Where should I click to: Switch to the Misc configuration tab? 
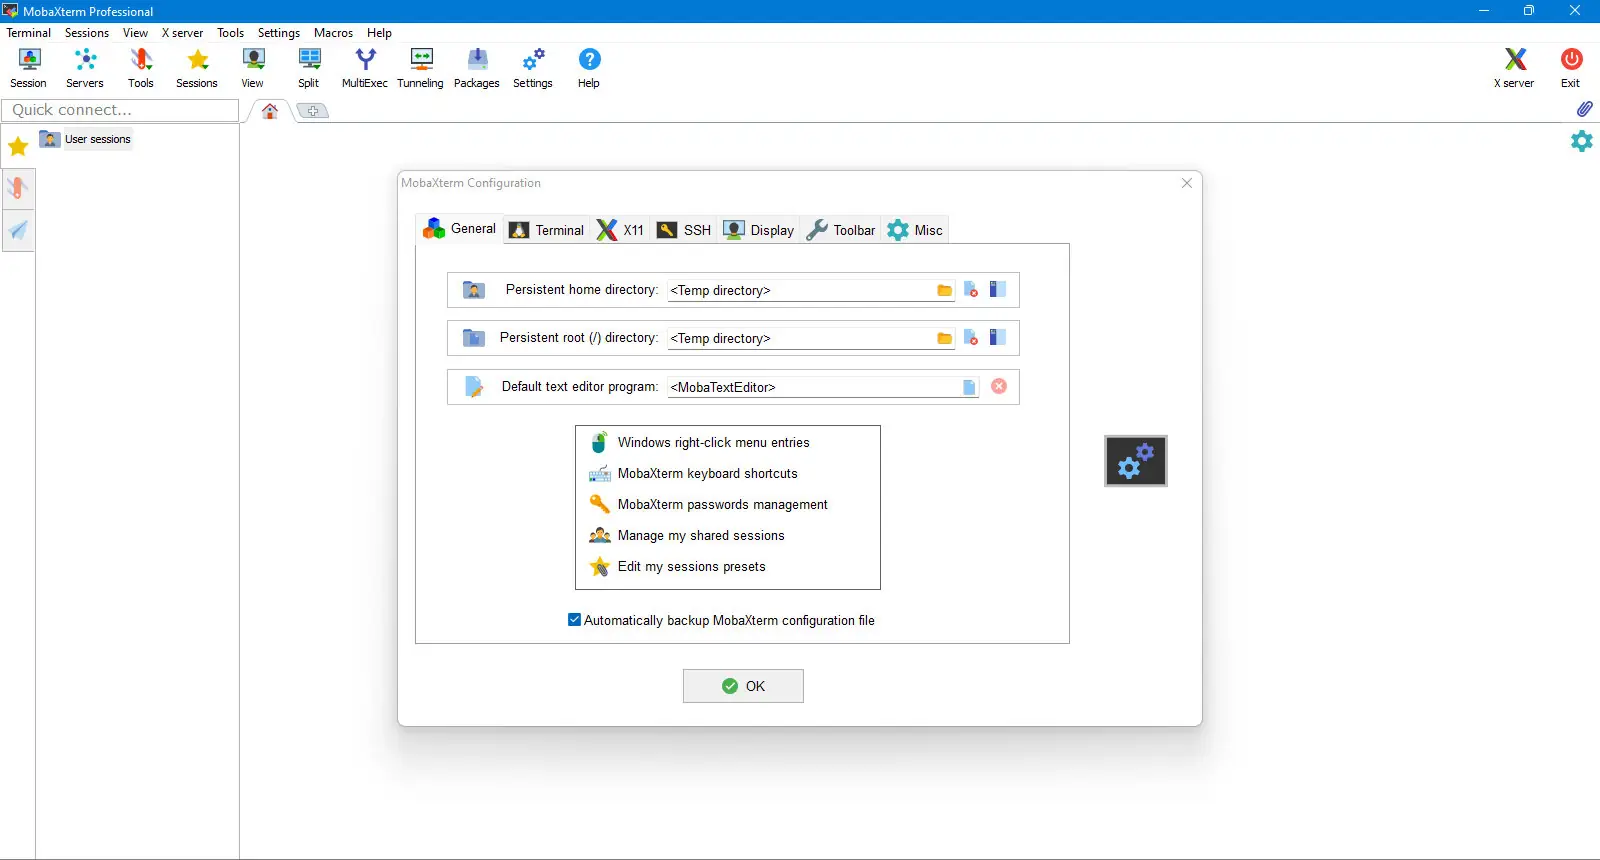coord(915,230)
